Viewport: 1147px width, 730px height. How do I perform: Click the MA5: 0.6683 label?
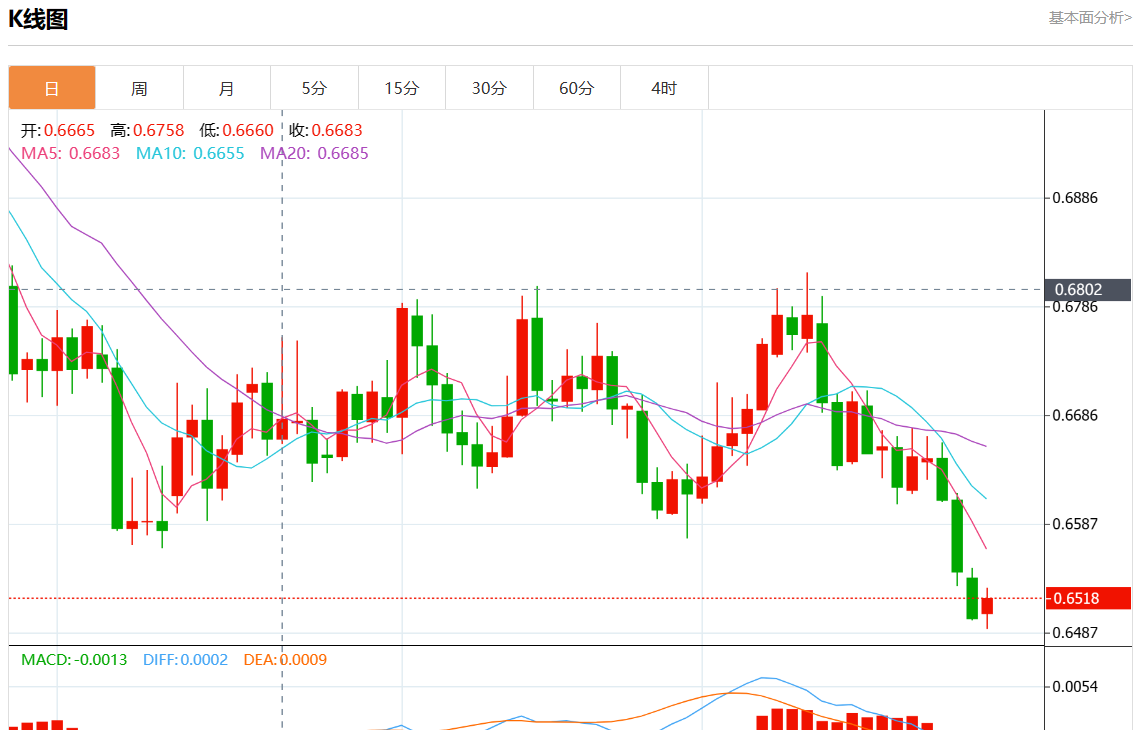(70, 153)
